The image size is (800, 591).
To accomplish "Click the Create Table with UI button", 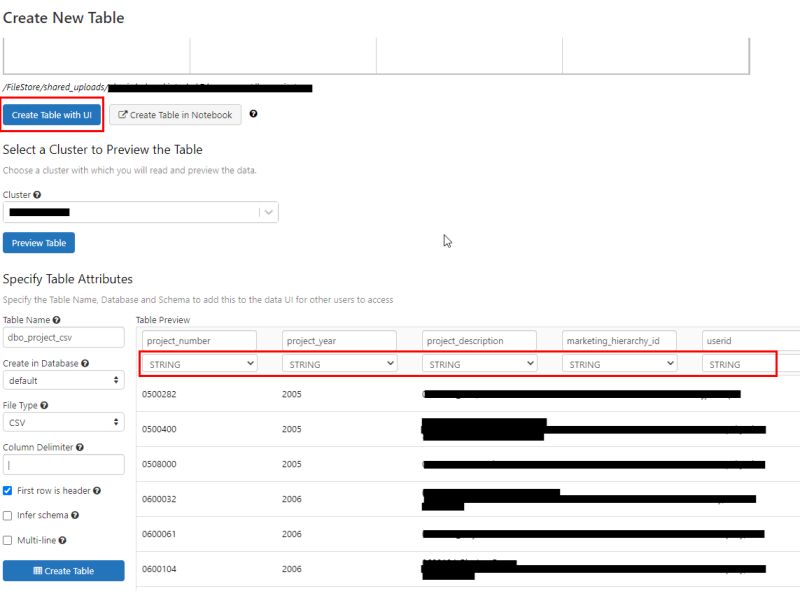I will 53,114.
